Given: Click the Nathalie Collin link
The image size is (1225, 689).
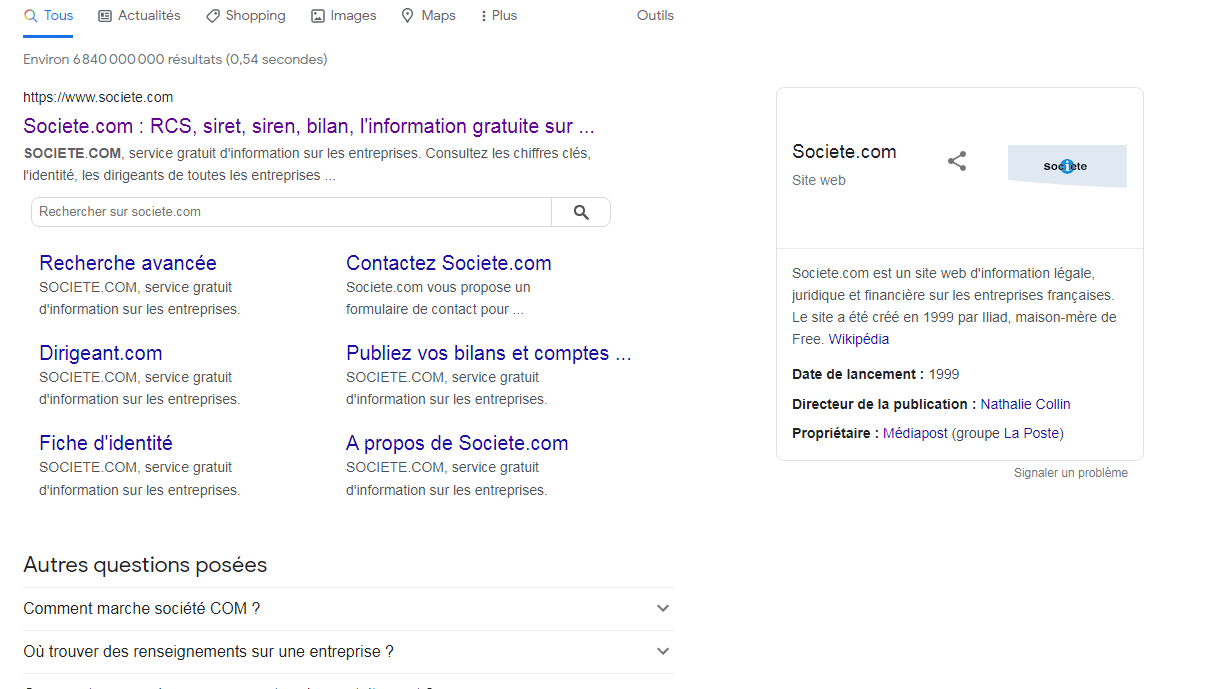Looking at the screenshot, I should (x=1025, y=404).
